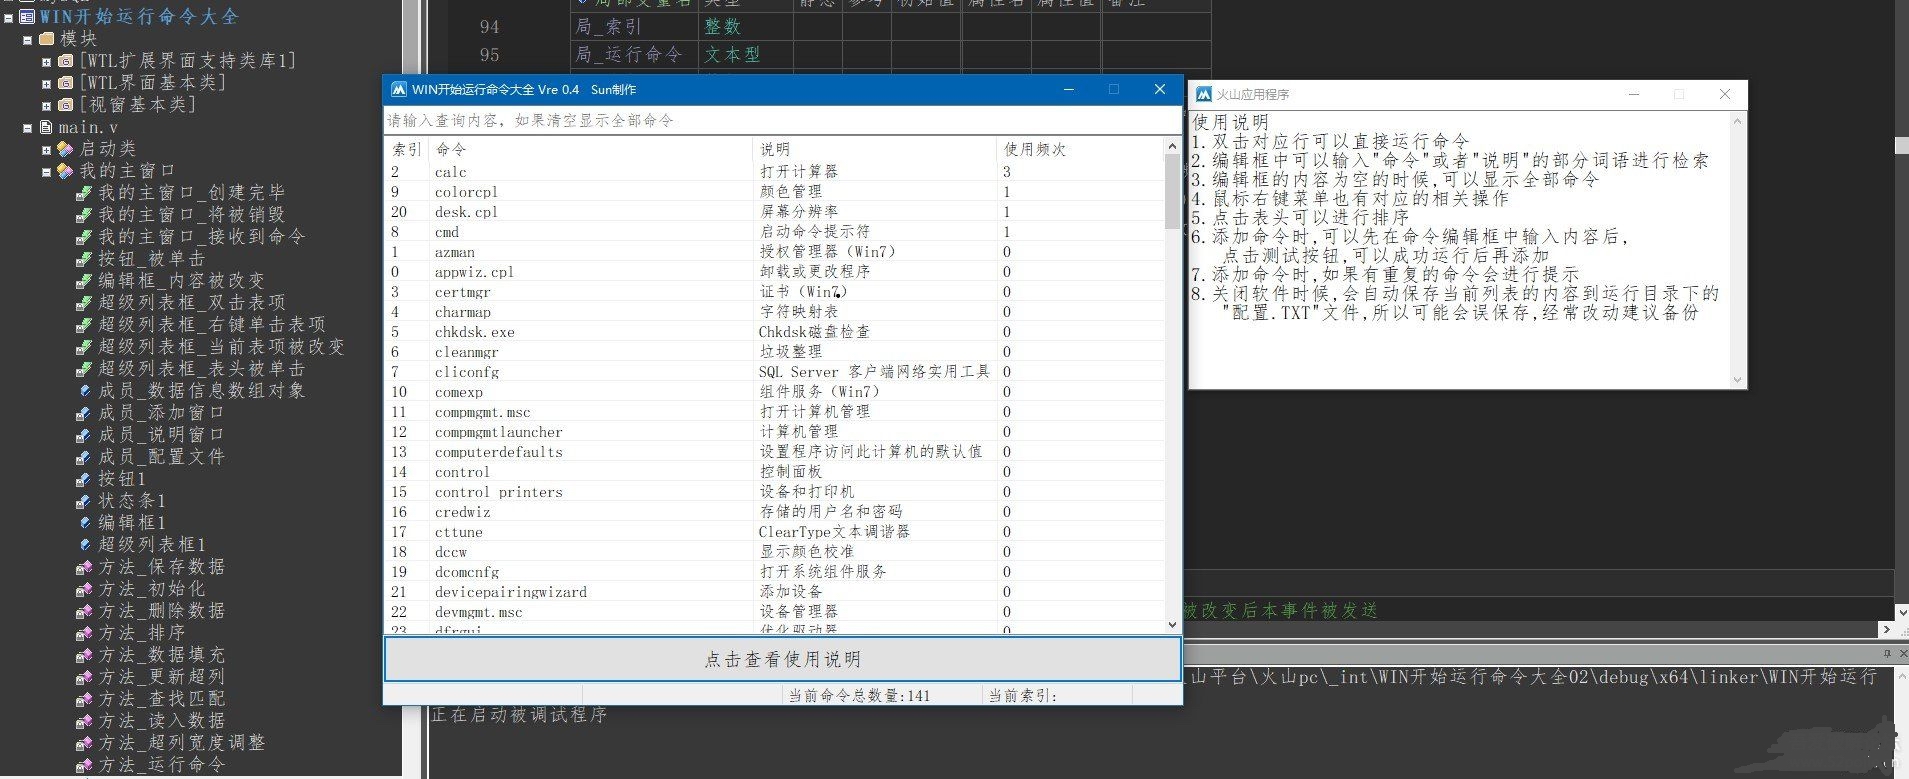The image size is (1909, 779).
Task: Select 方法_运行命令 in the project tree
Action: click(x=162, y=765)
